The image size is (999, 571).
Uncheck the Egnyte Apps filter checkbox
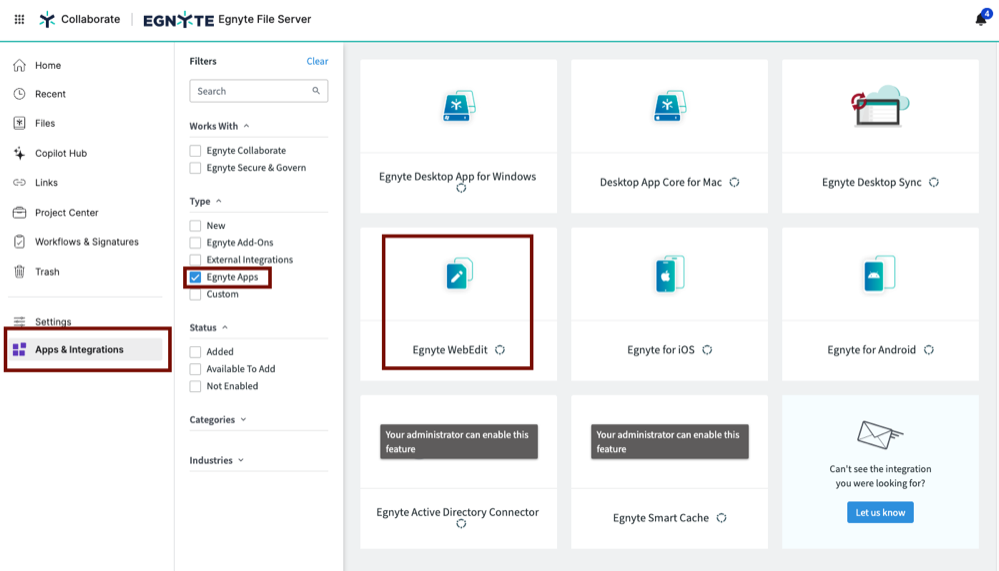click(196, 277)
